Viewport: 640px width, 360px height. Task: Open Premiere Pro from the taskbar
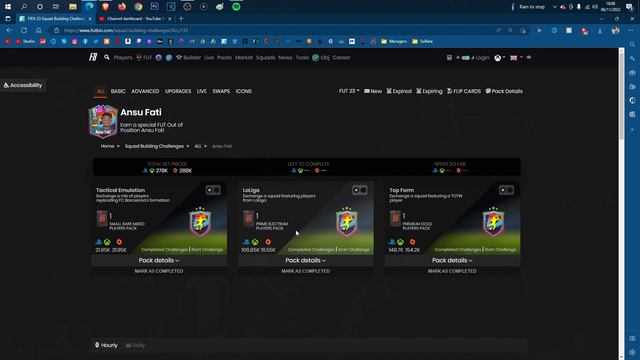pyautogui.click(x=154, y=7)
